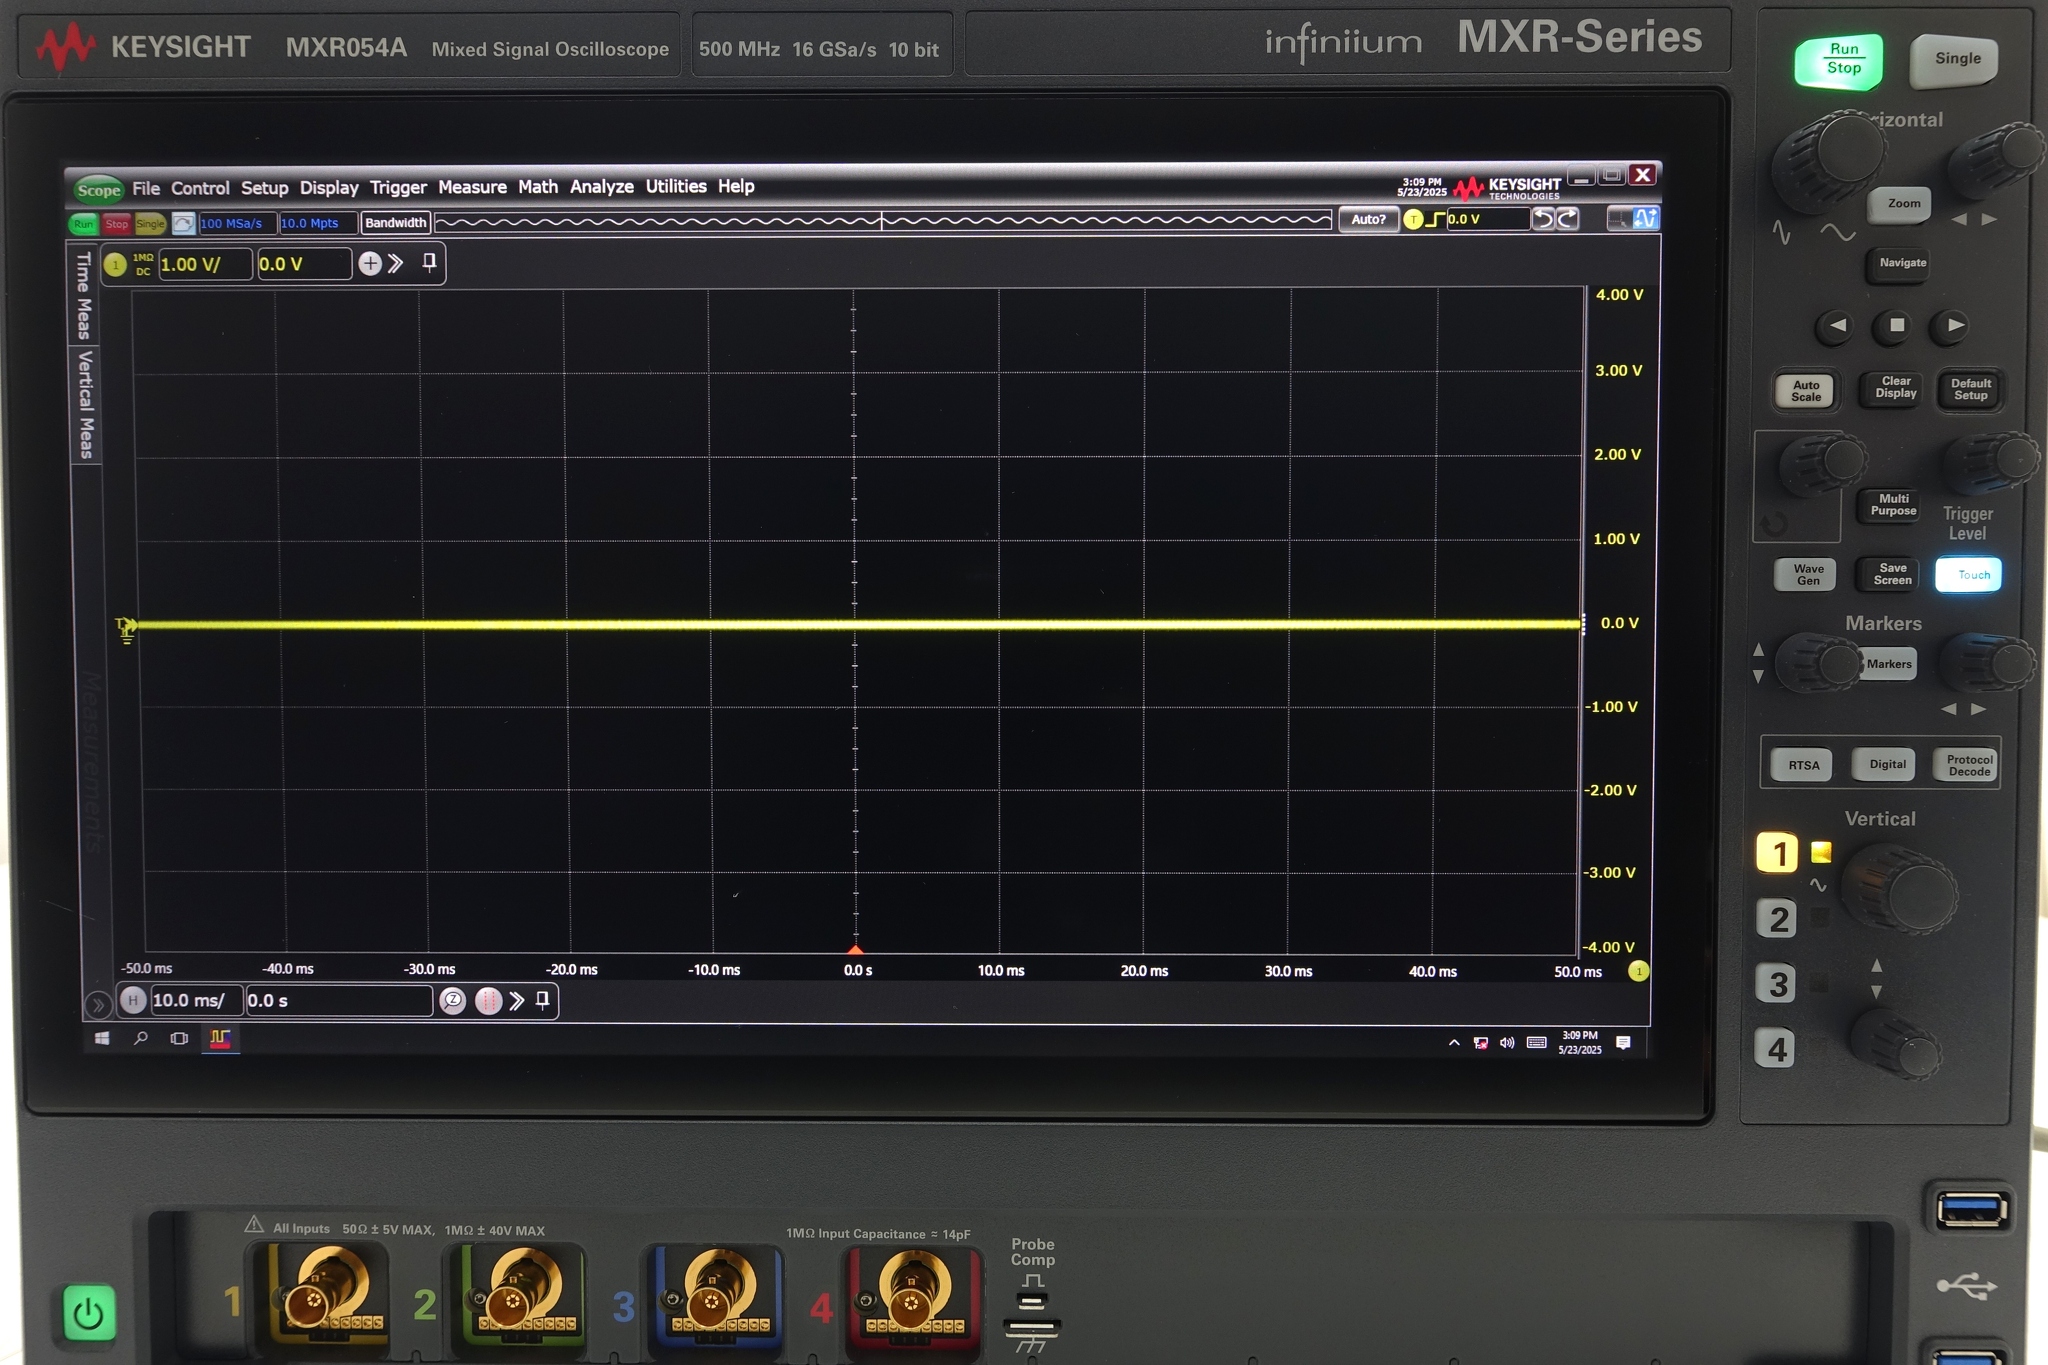Click the yellow T trigger source icon

(1413, 220)
